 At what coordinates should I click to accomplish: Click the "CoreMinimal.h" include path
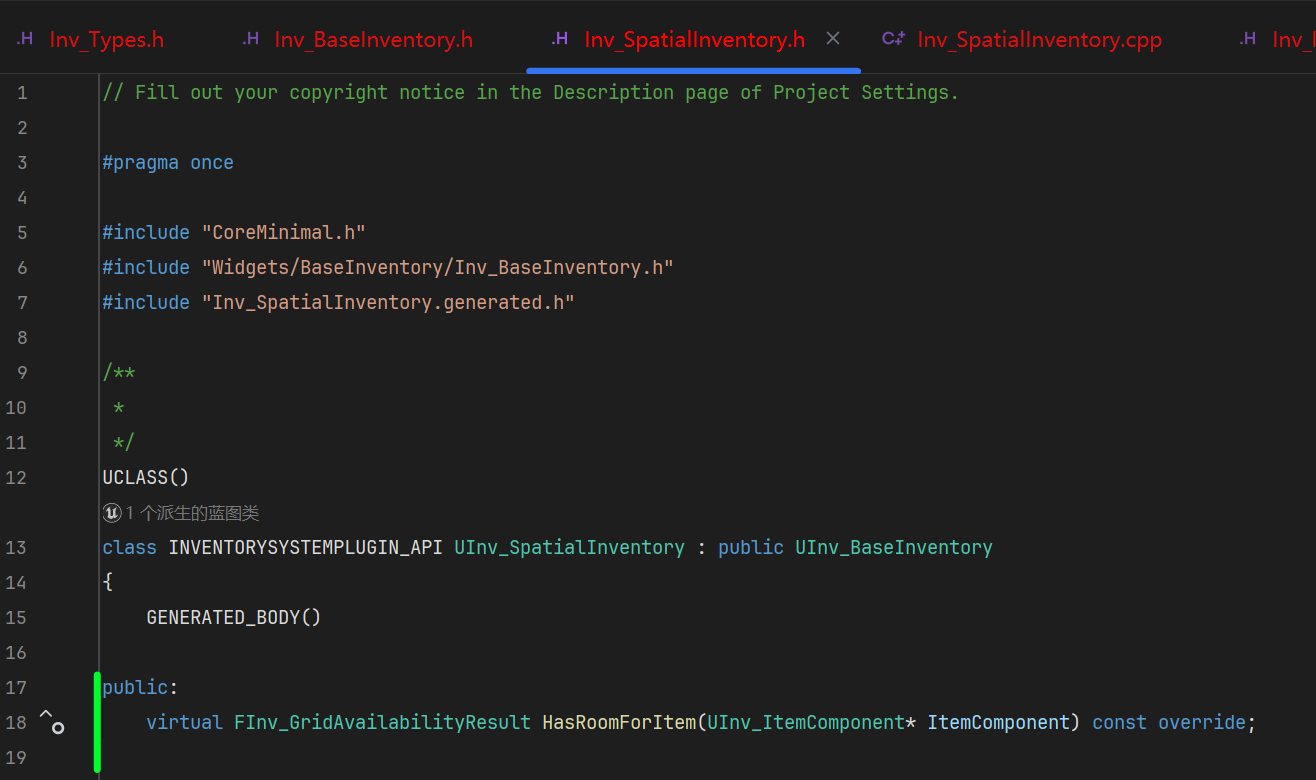click(x=283, y=232)
